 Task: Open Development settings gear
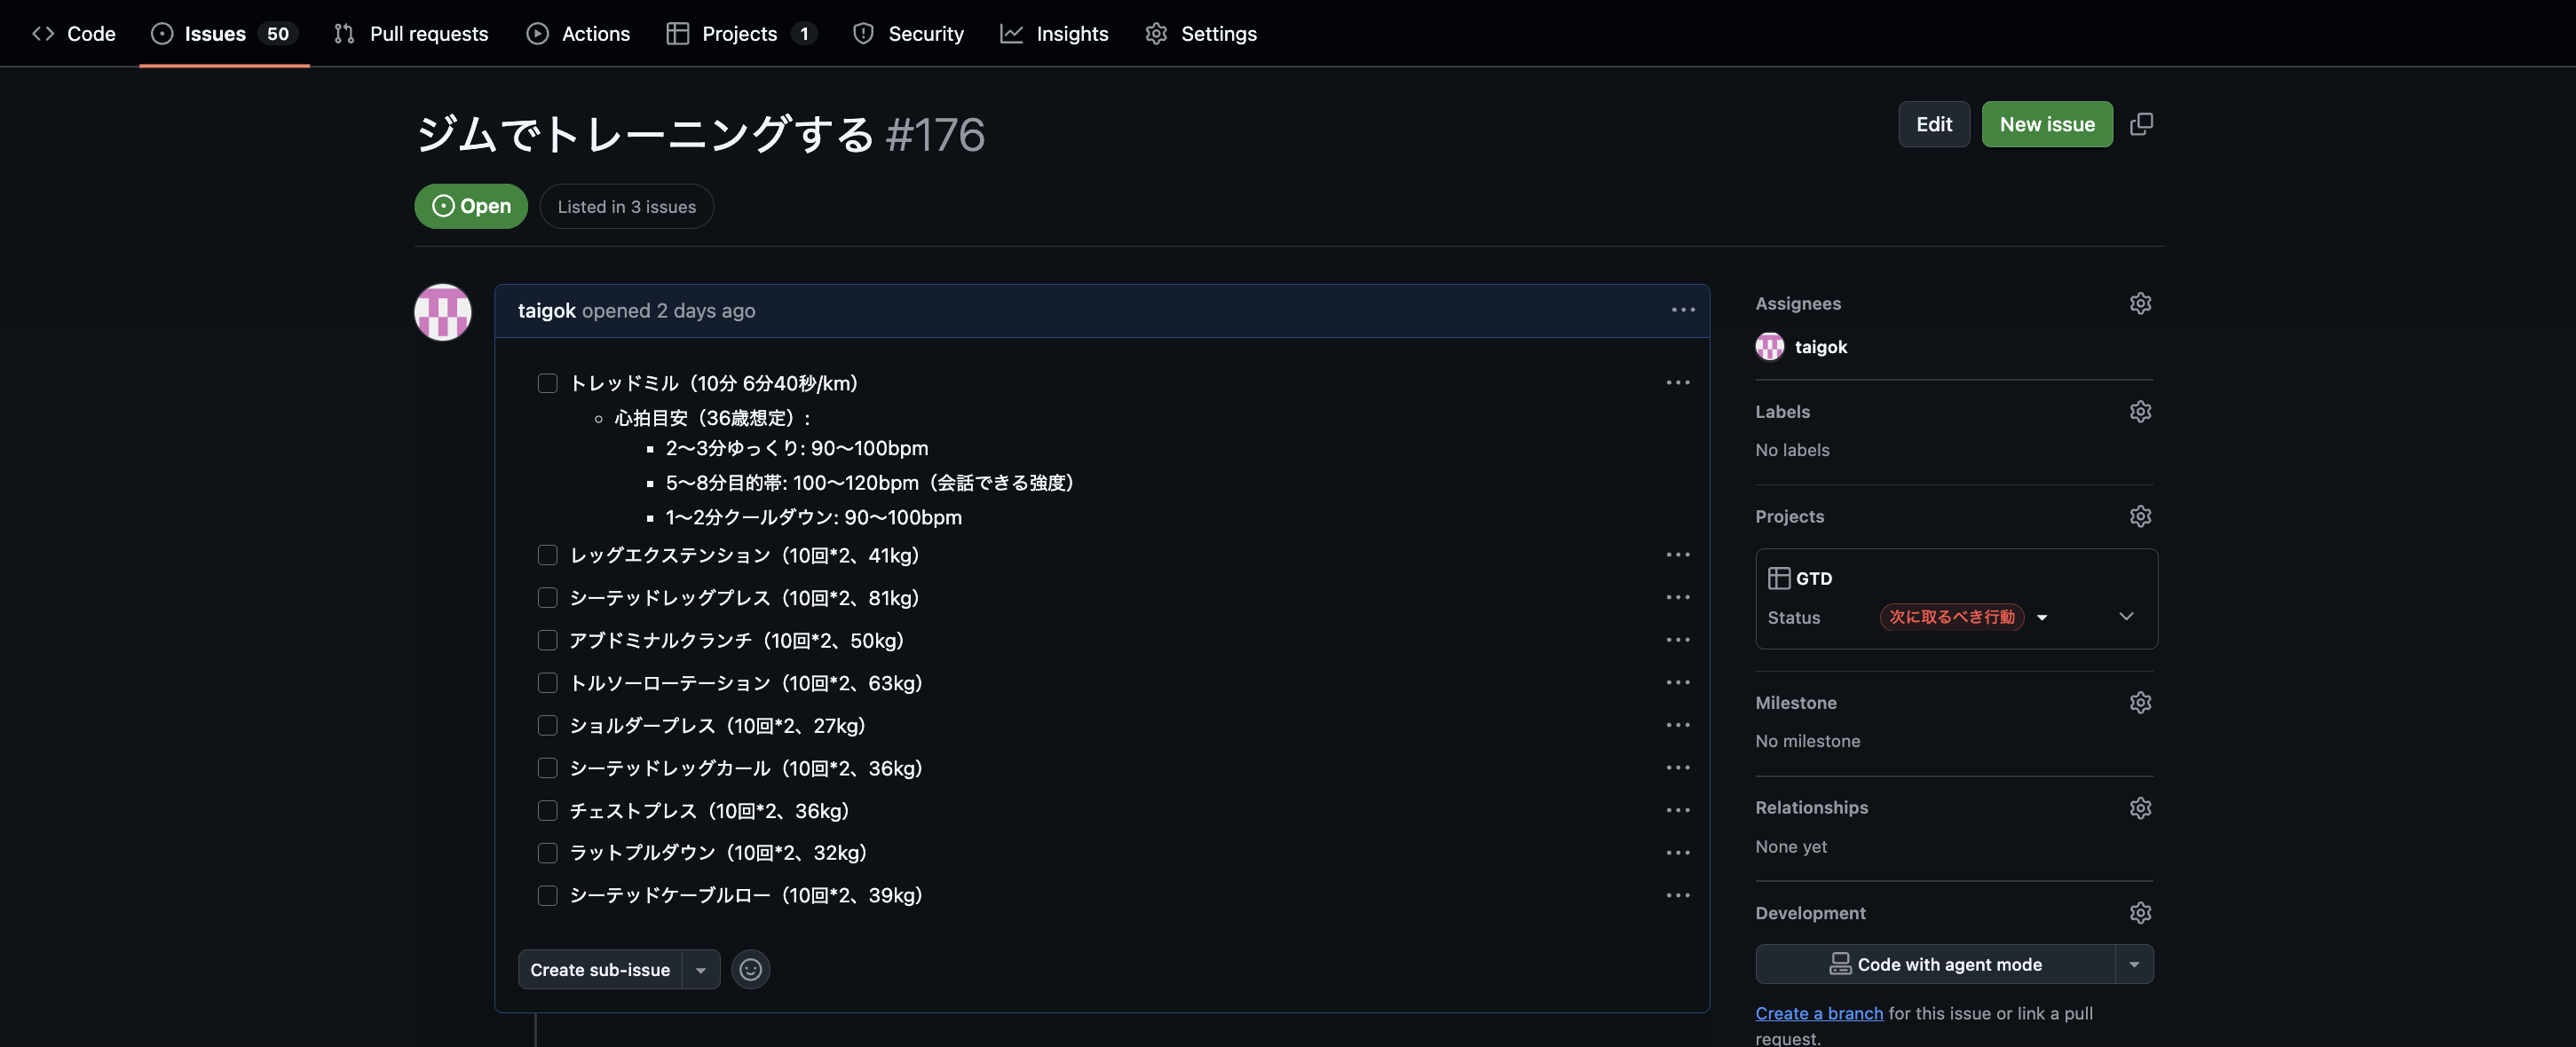[2140, 912]
